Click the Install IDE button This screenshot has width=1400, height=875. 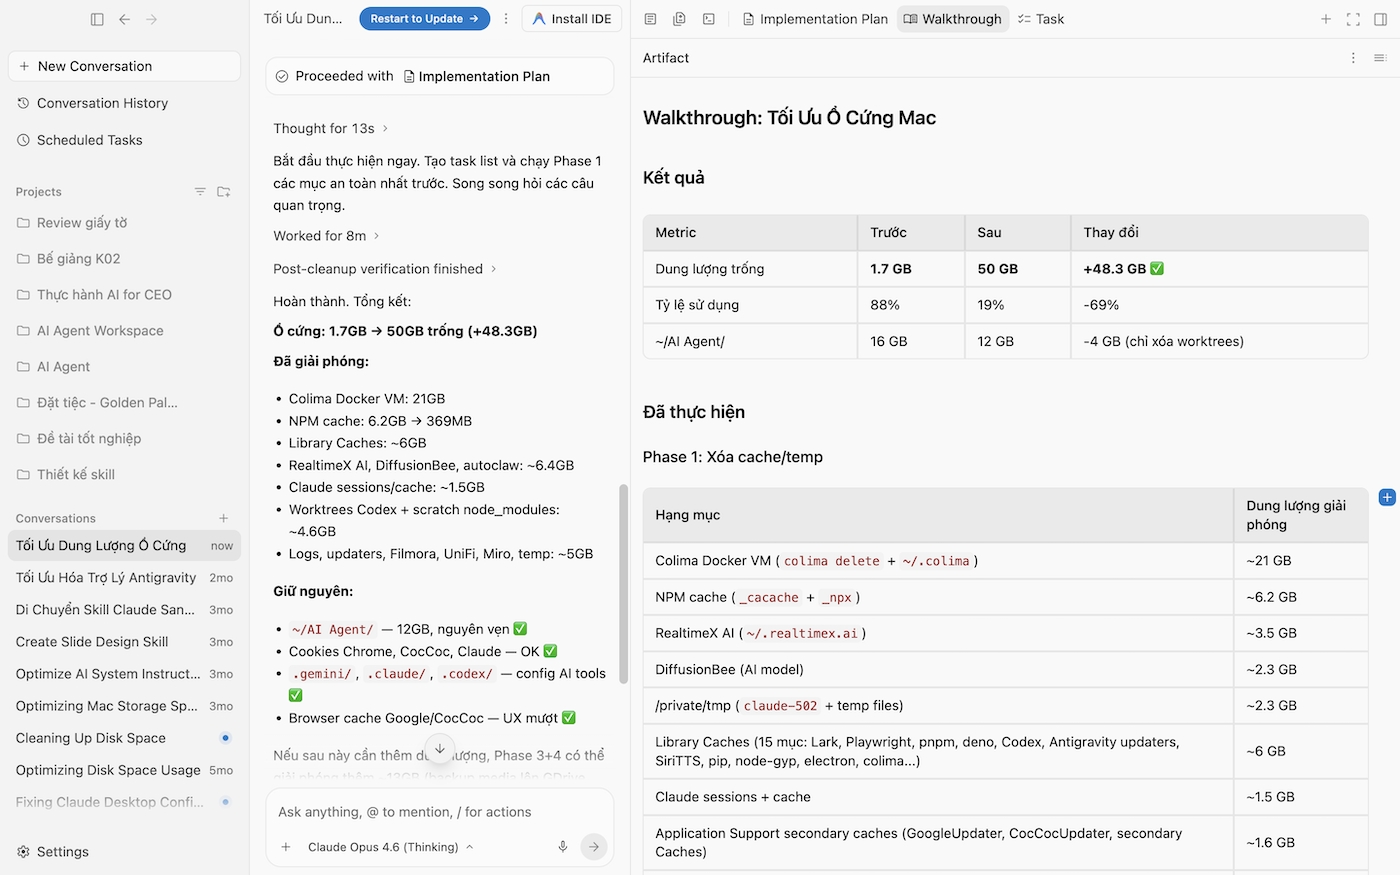pos(572,19)
